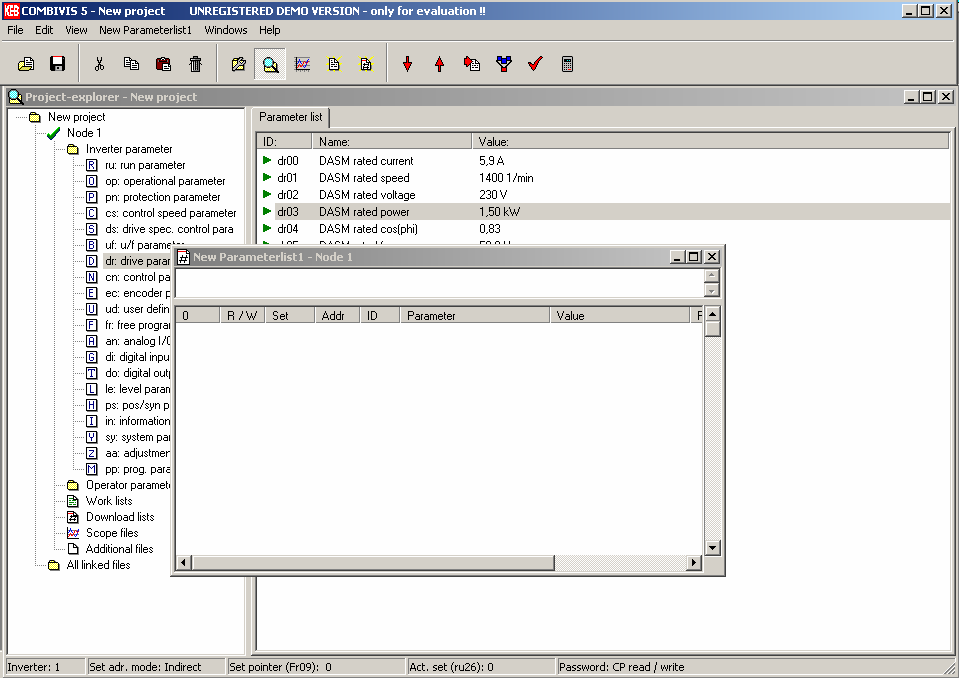This screenshot has width=959, height=678.
Task: Select 'ds: drive spec. control para' item
Action: [169, 229]
